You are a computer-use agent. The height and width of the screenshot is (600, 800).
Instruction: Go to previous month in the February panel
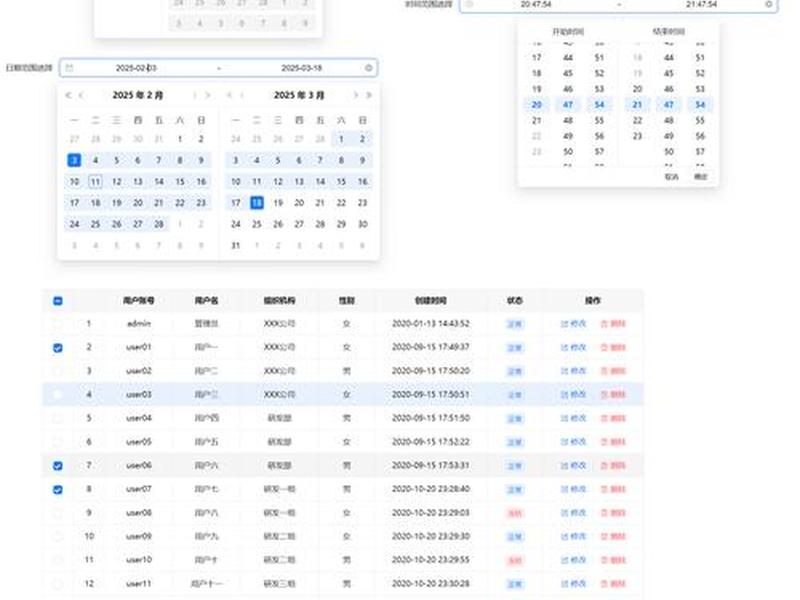(81, 95)
